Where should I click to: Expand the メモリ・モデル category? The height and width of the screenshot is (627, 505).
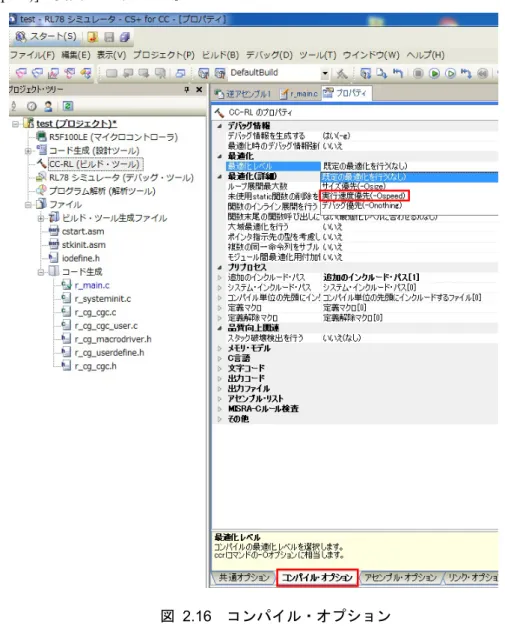tap(220, 348)
